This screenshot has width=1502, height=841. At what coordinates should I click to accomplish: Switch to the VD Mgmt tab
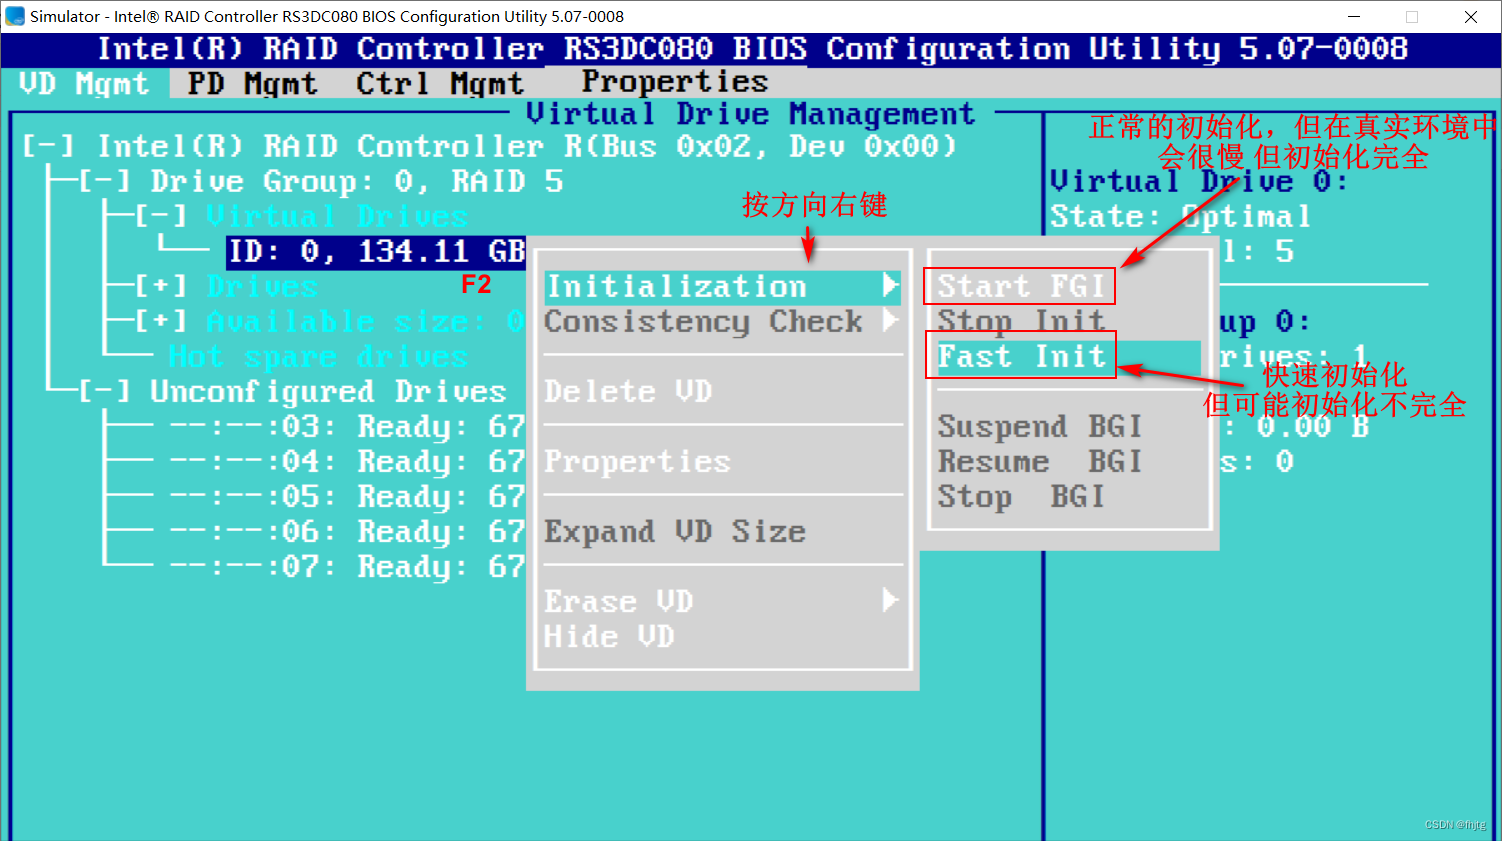click(84, 83)
